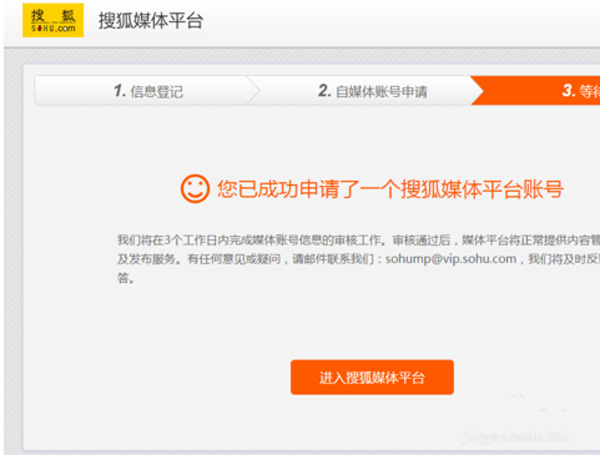Click the 进入搜狐媒体平台 button

click(x=372, y=377)
